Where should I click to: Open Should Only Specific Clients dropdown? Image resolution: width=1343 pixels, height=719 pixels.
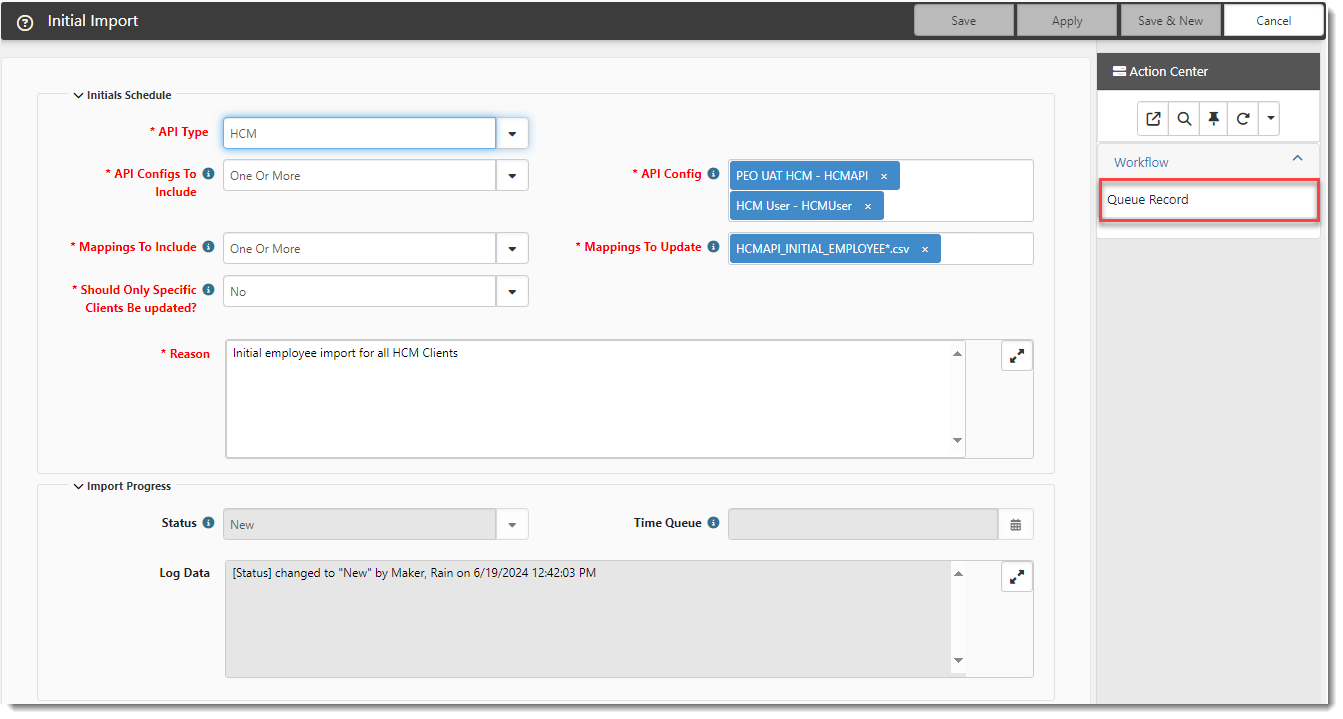512,292
